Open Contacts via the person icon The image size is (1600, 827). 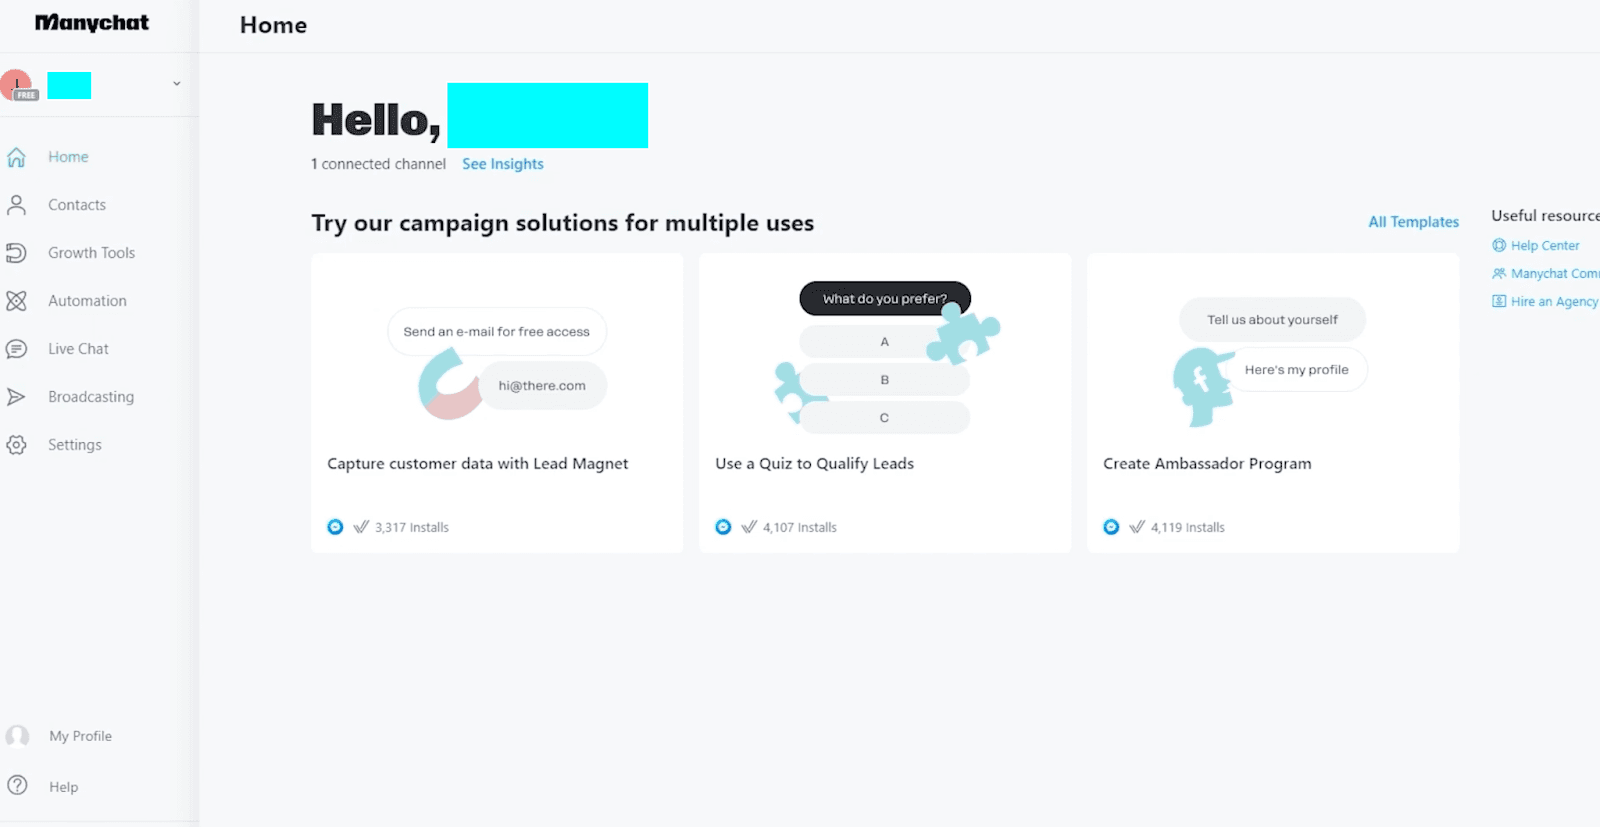[16, 205]
